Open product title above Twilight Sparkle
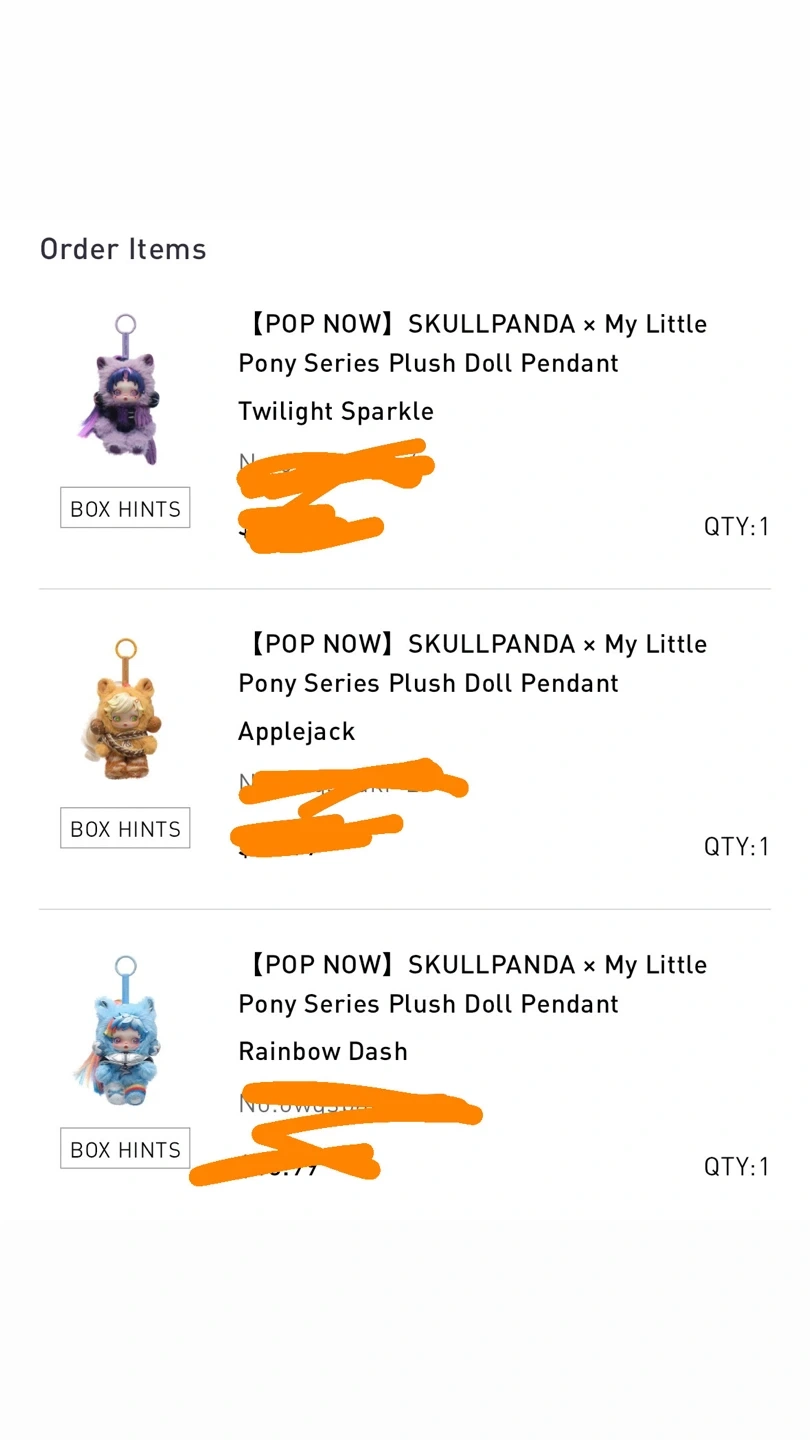The height and width of the screenshot is (1440, 810). point(472,343)
